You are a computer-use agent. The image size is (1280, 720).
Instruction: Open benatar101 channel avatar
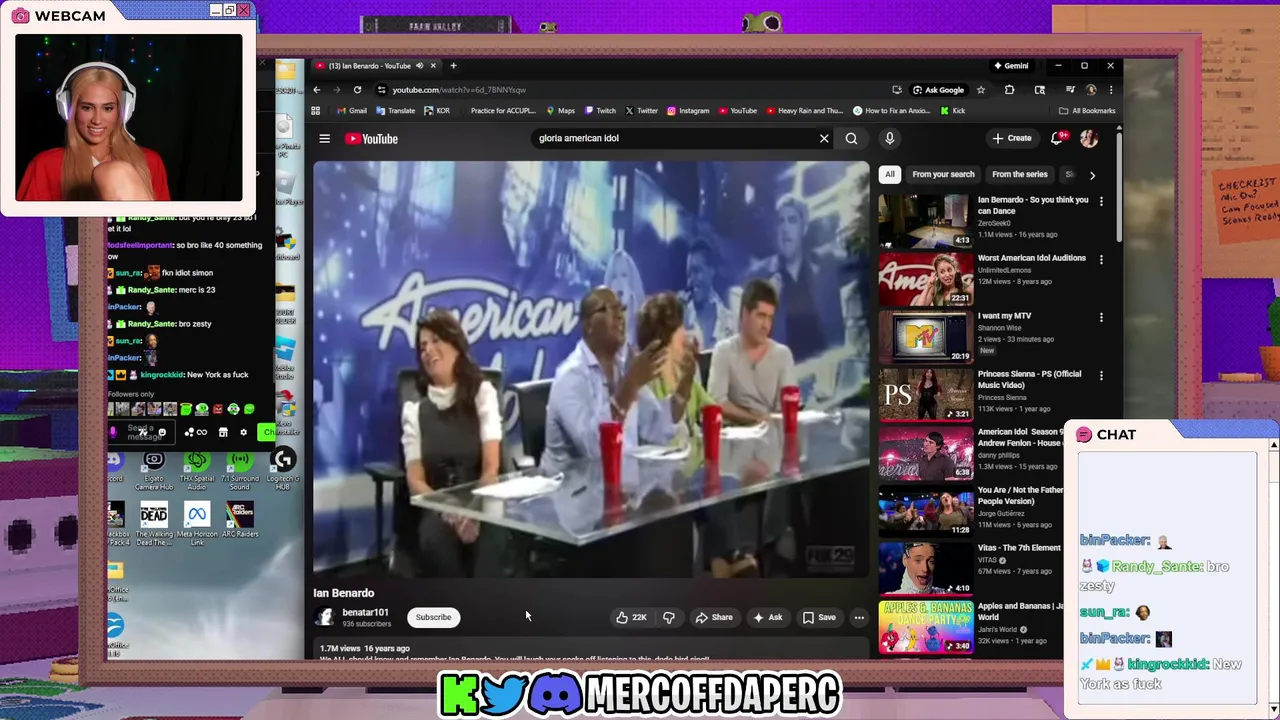pos(324,617)
